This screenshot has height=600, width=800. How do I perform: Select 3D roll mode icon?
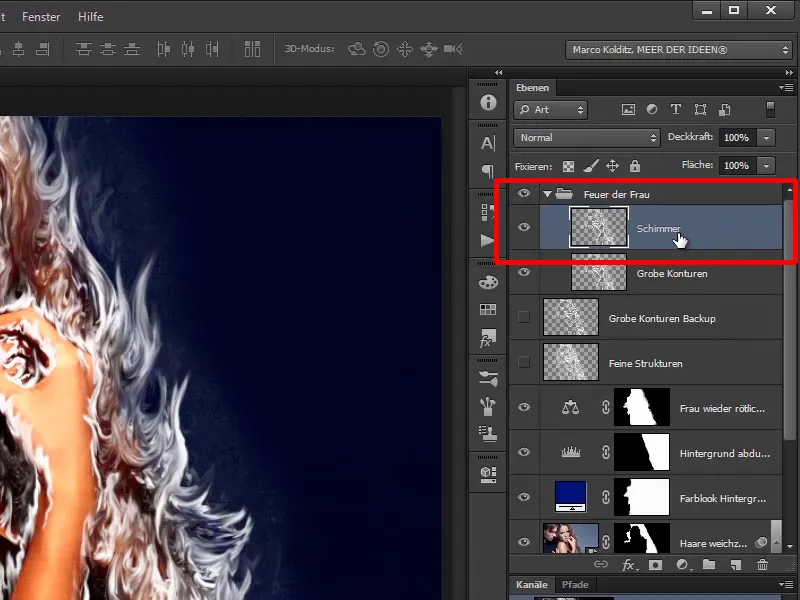[x=381, y=49]
